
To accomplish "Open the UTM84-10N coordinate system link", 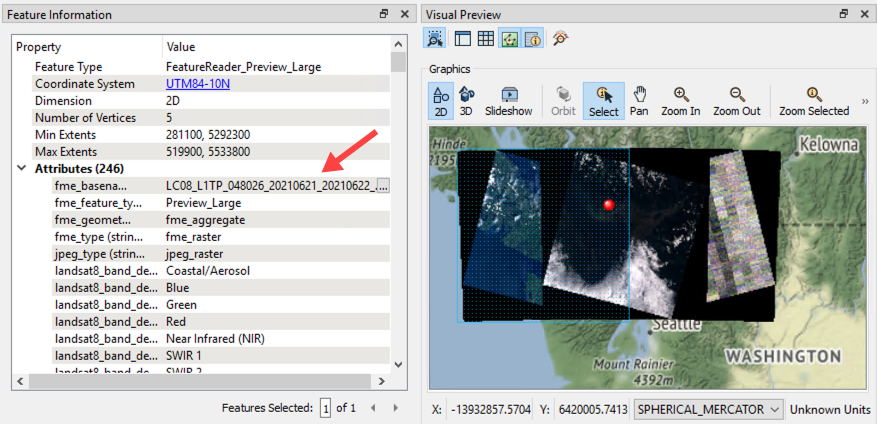I will [x=198, y=84].
